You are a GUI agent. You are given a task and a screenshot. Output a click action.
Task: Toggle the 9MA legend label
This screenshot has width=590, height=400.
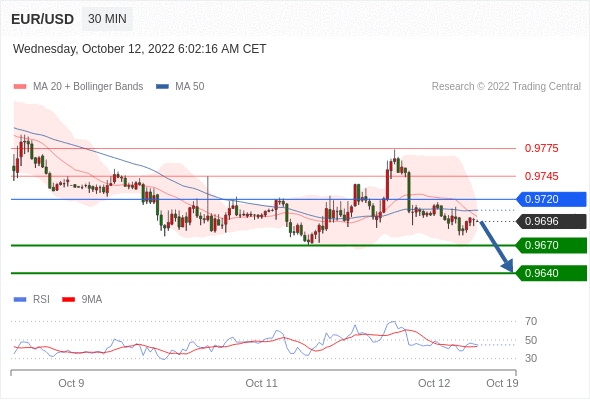[x=92, y=300]
